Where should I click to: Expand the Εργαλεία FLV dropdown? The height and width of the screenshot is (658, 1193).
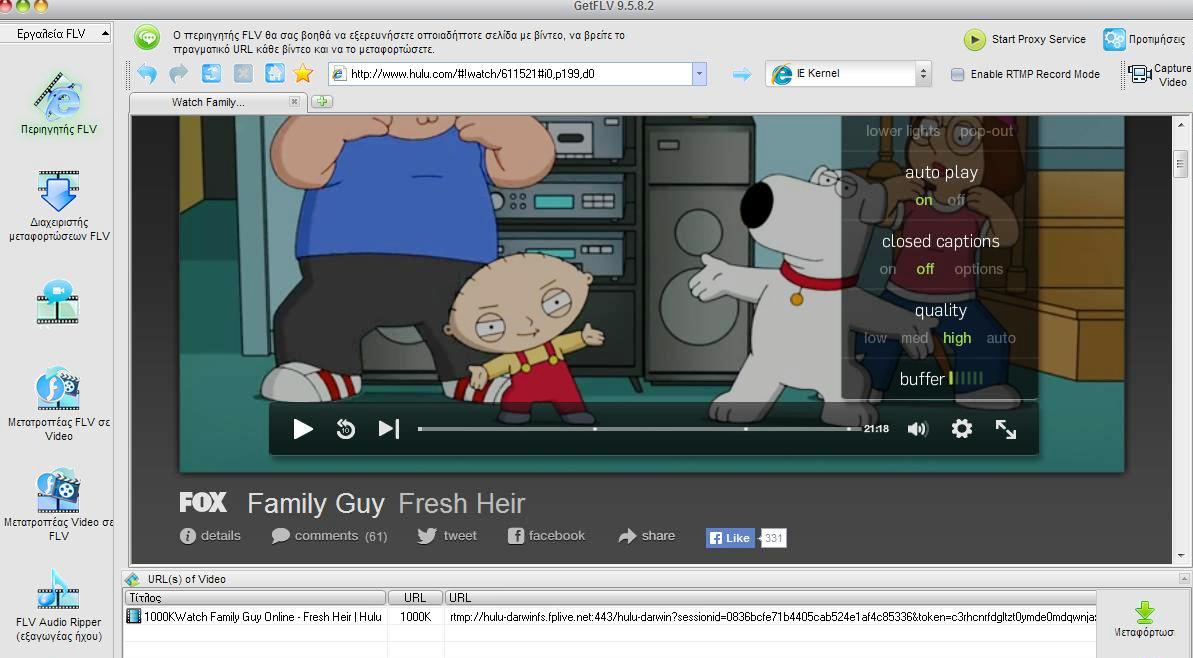(103, 34)
